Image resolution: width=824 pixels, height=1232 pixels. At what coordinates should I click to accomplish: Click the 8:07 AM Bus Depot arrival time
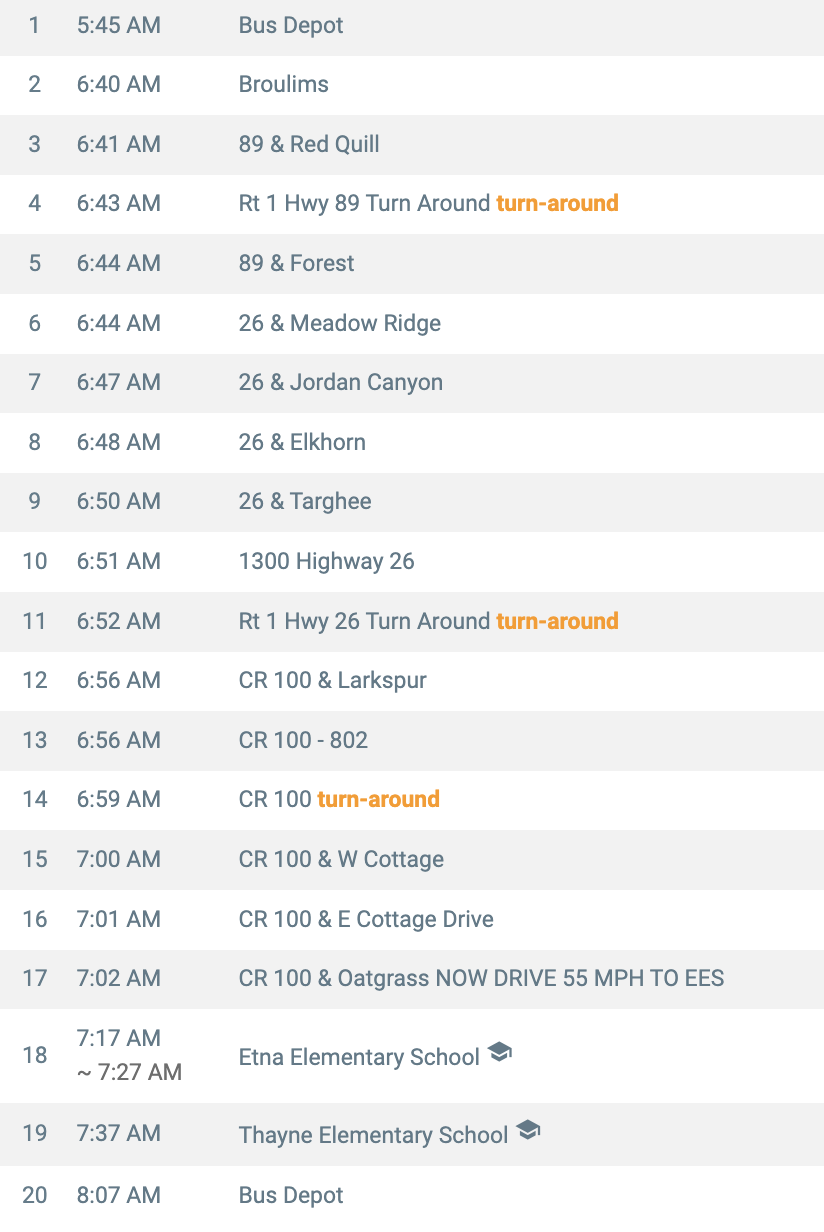click(x=118, y=1195)
